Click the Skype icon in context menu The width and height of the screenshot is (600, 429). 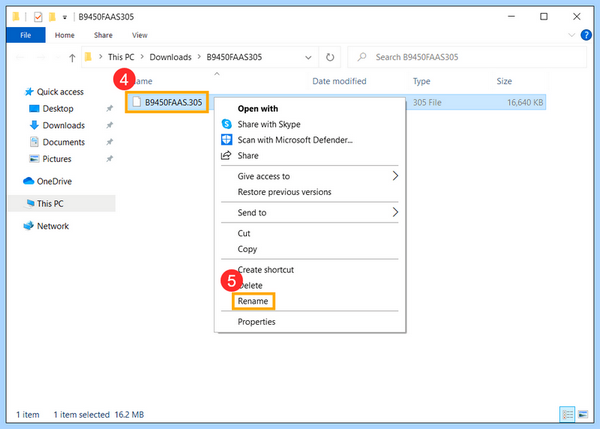pyautogui.click(x=227, y=124)
